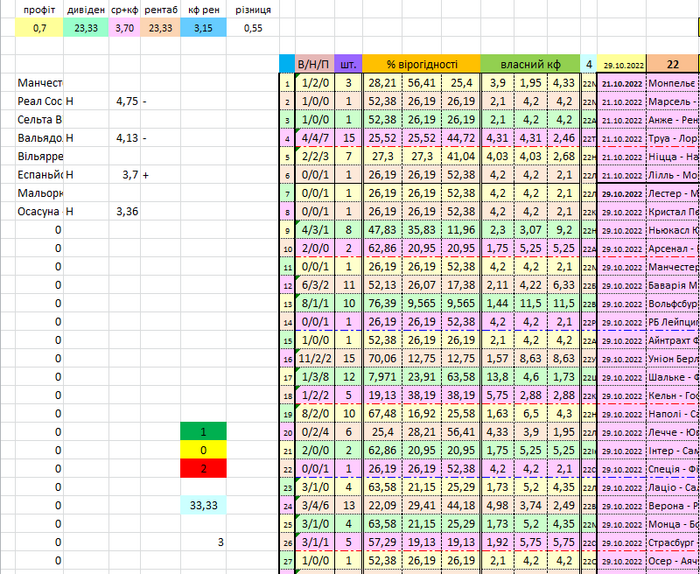The height and width of the screenshot is (574, 700).
Task: Click the 44,72 probability in row 4
Action: (460, 138)
